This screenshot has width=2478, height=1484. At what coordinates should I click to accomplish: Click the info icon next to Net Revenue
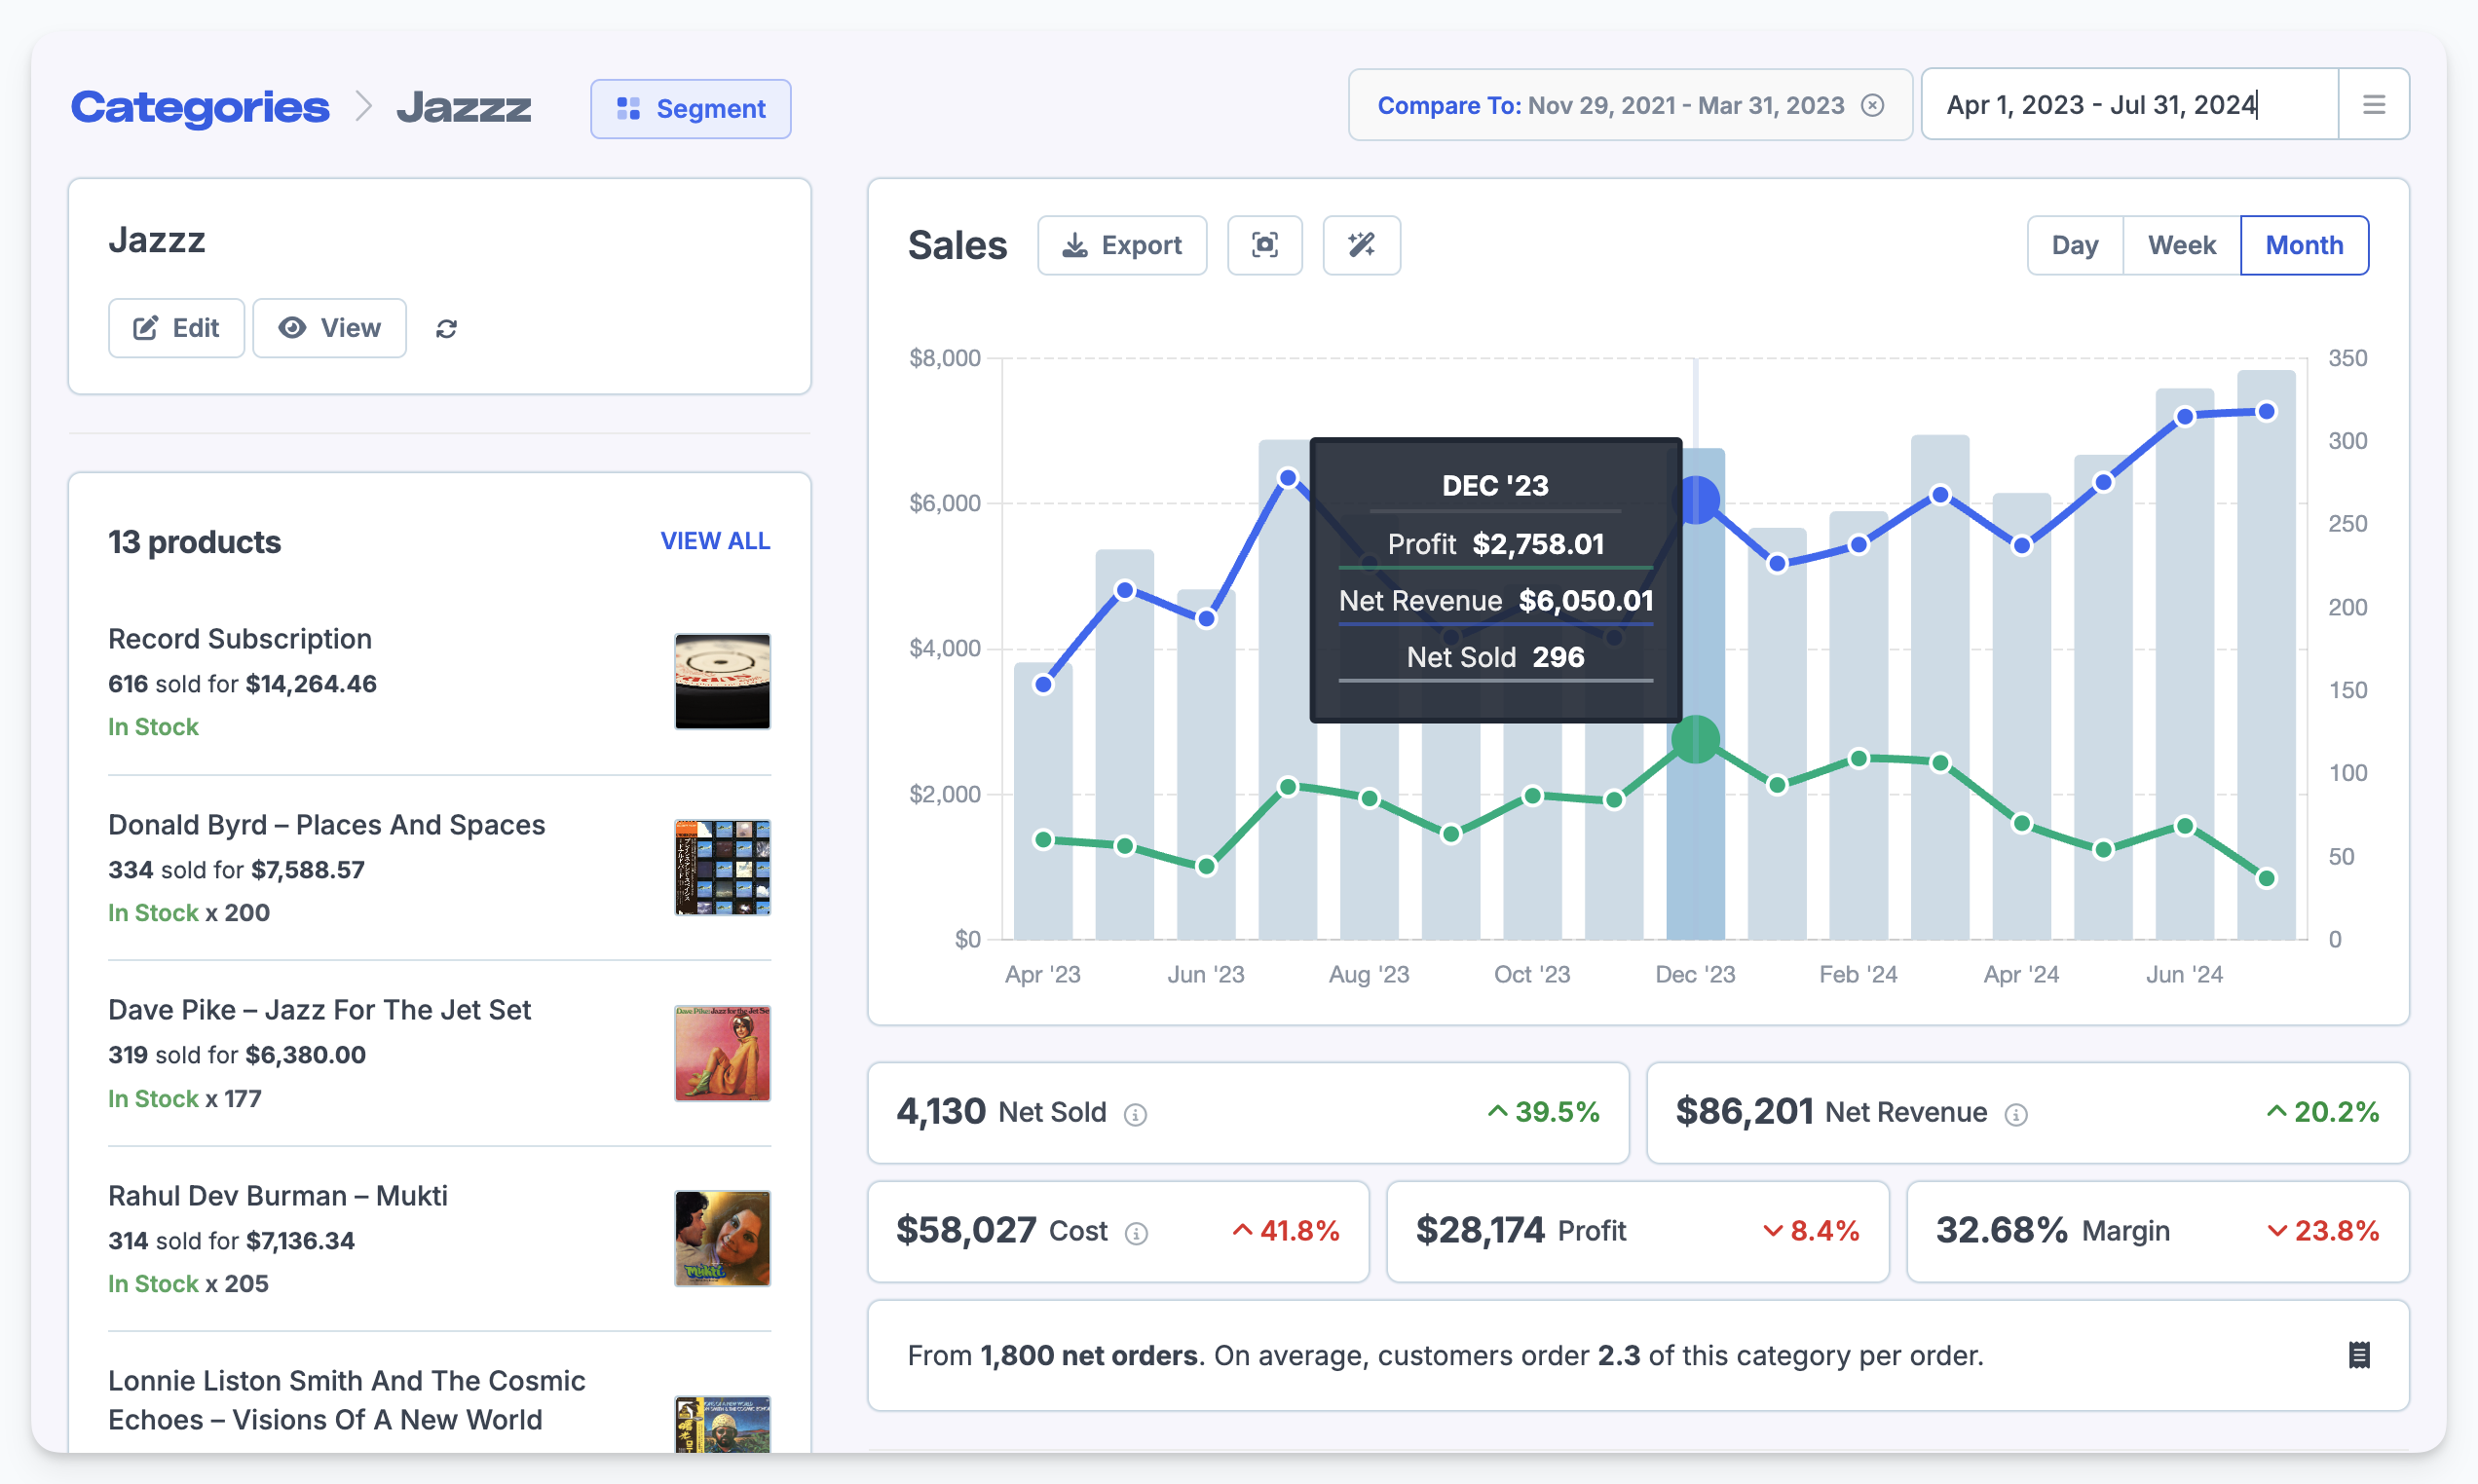[2015, 1113]
